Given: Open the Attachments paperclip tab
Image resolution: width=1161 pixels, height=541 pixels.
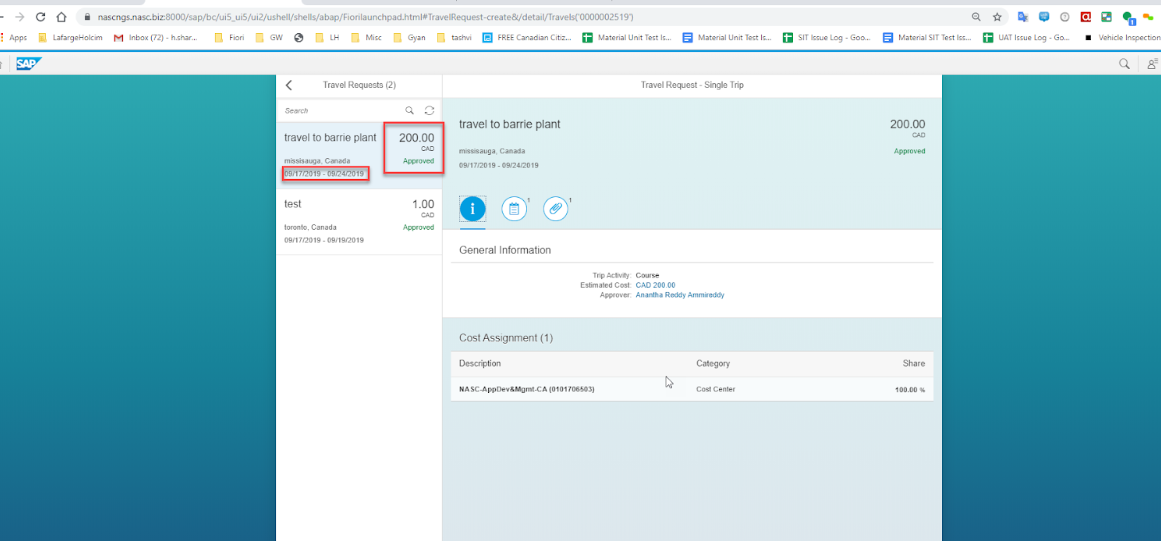Looking at the screenshot, I should (555, 209).
